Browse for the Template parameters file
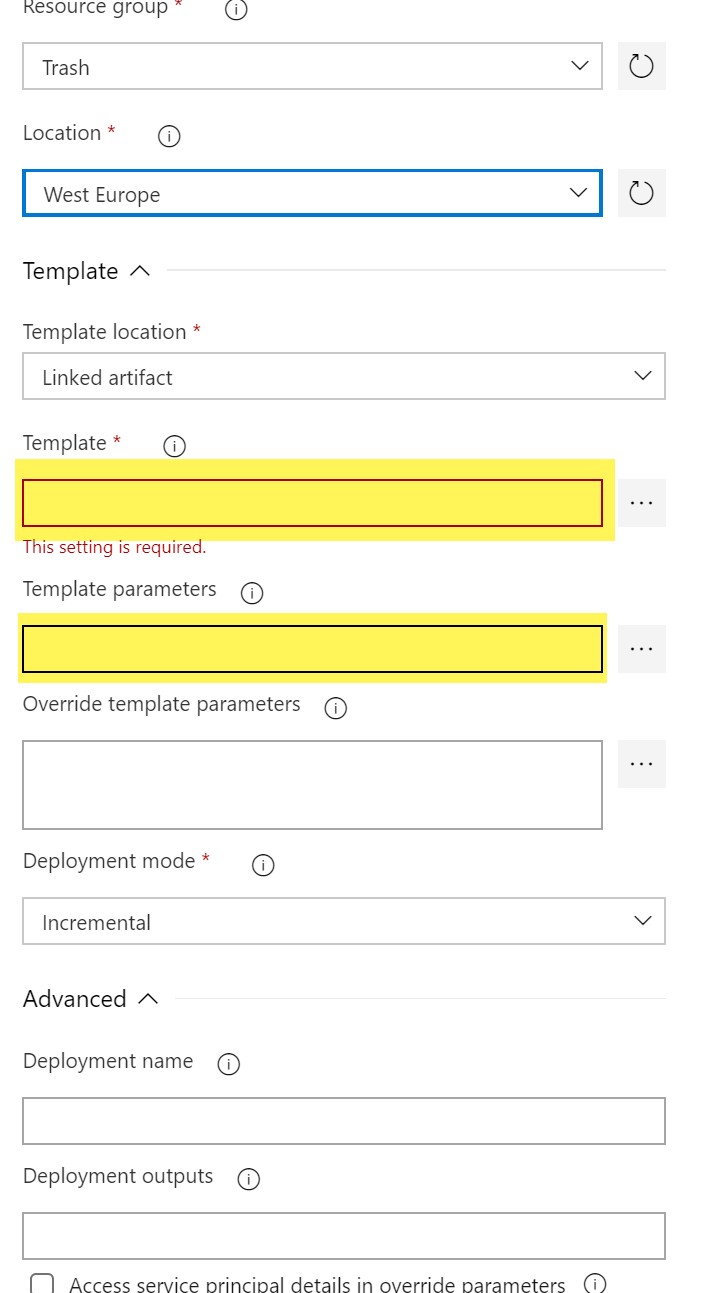Image resolution: width=702 pixels, height=1293 pixels. click(641, 649)
